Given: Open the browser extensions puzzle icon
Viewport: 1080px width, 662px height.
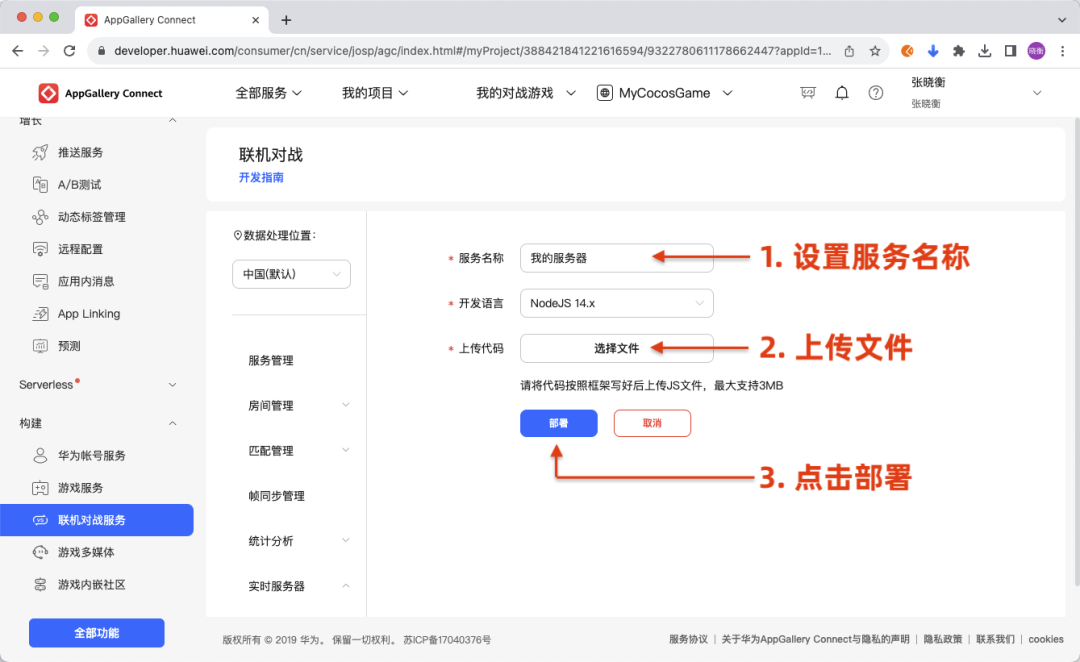Looking at the screenshot, I should pos(958,51).
